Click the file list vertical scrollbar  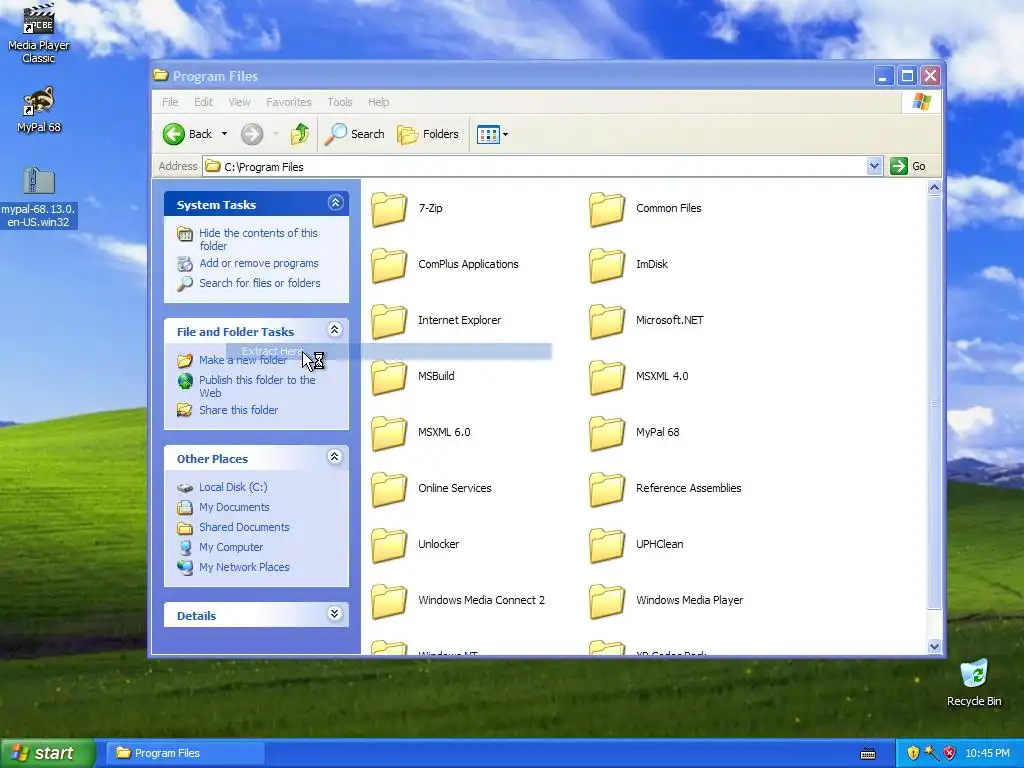point(934,416)
